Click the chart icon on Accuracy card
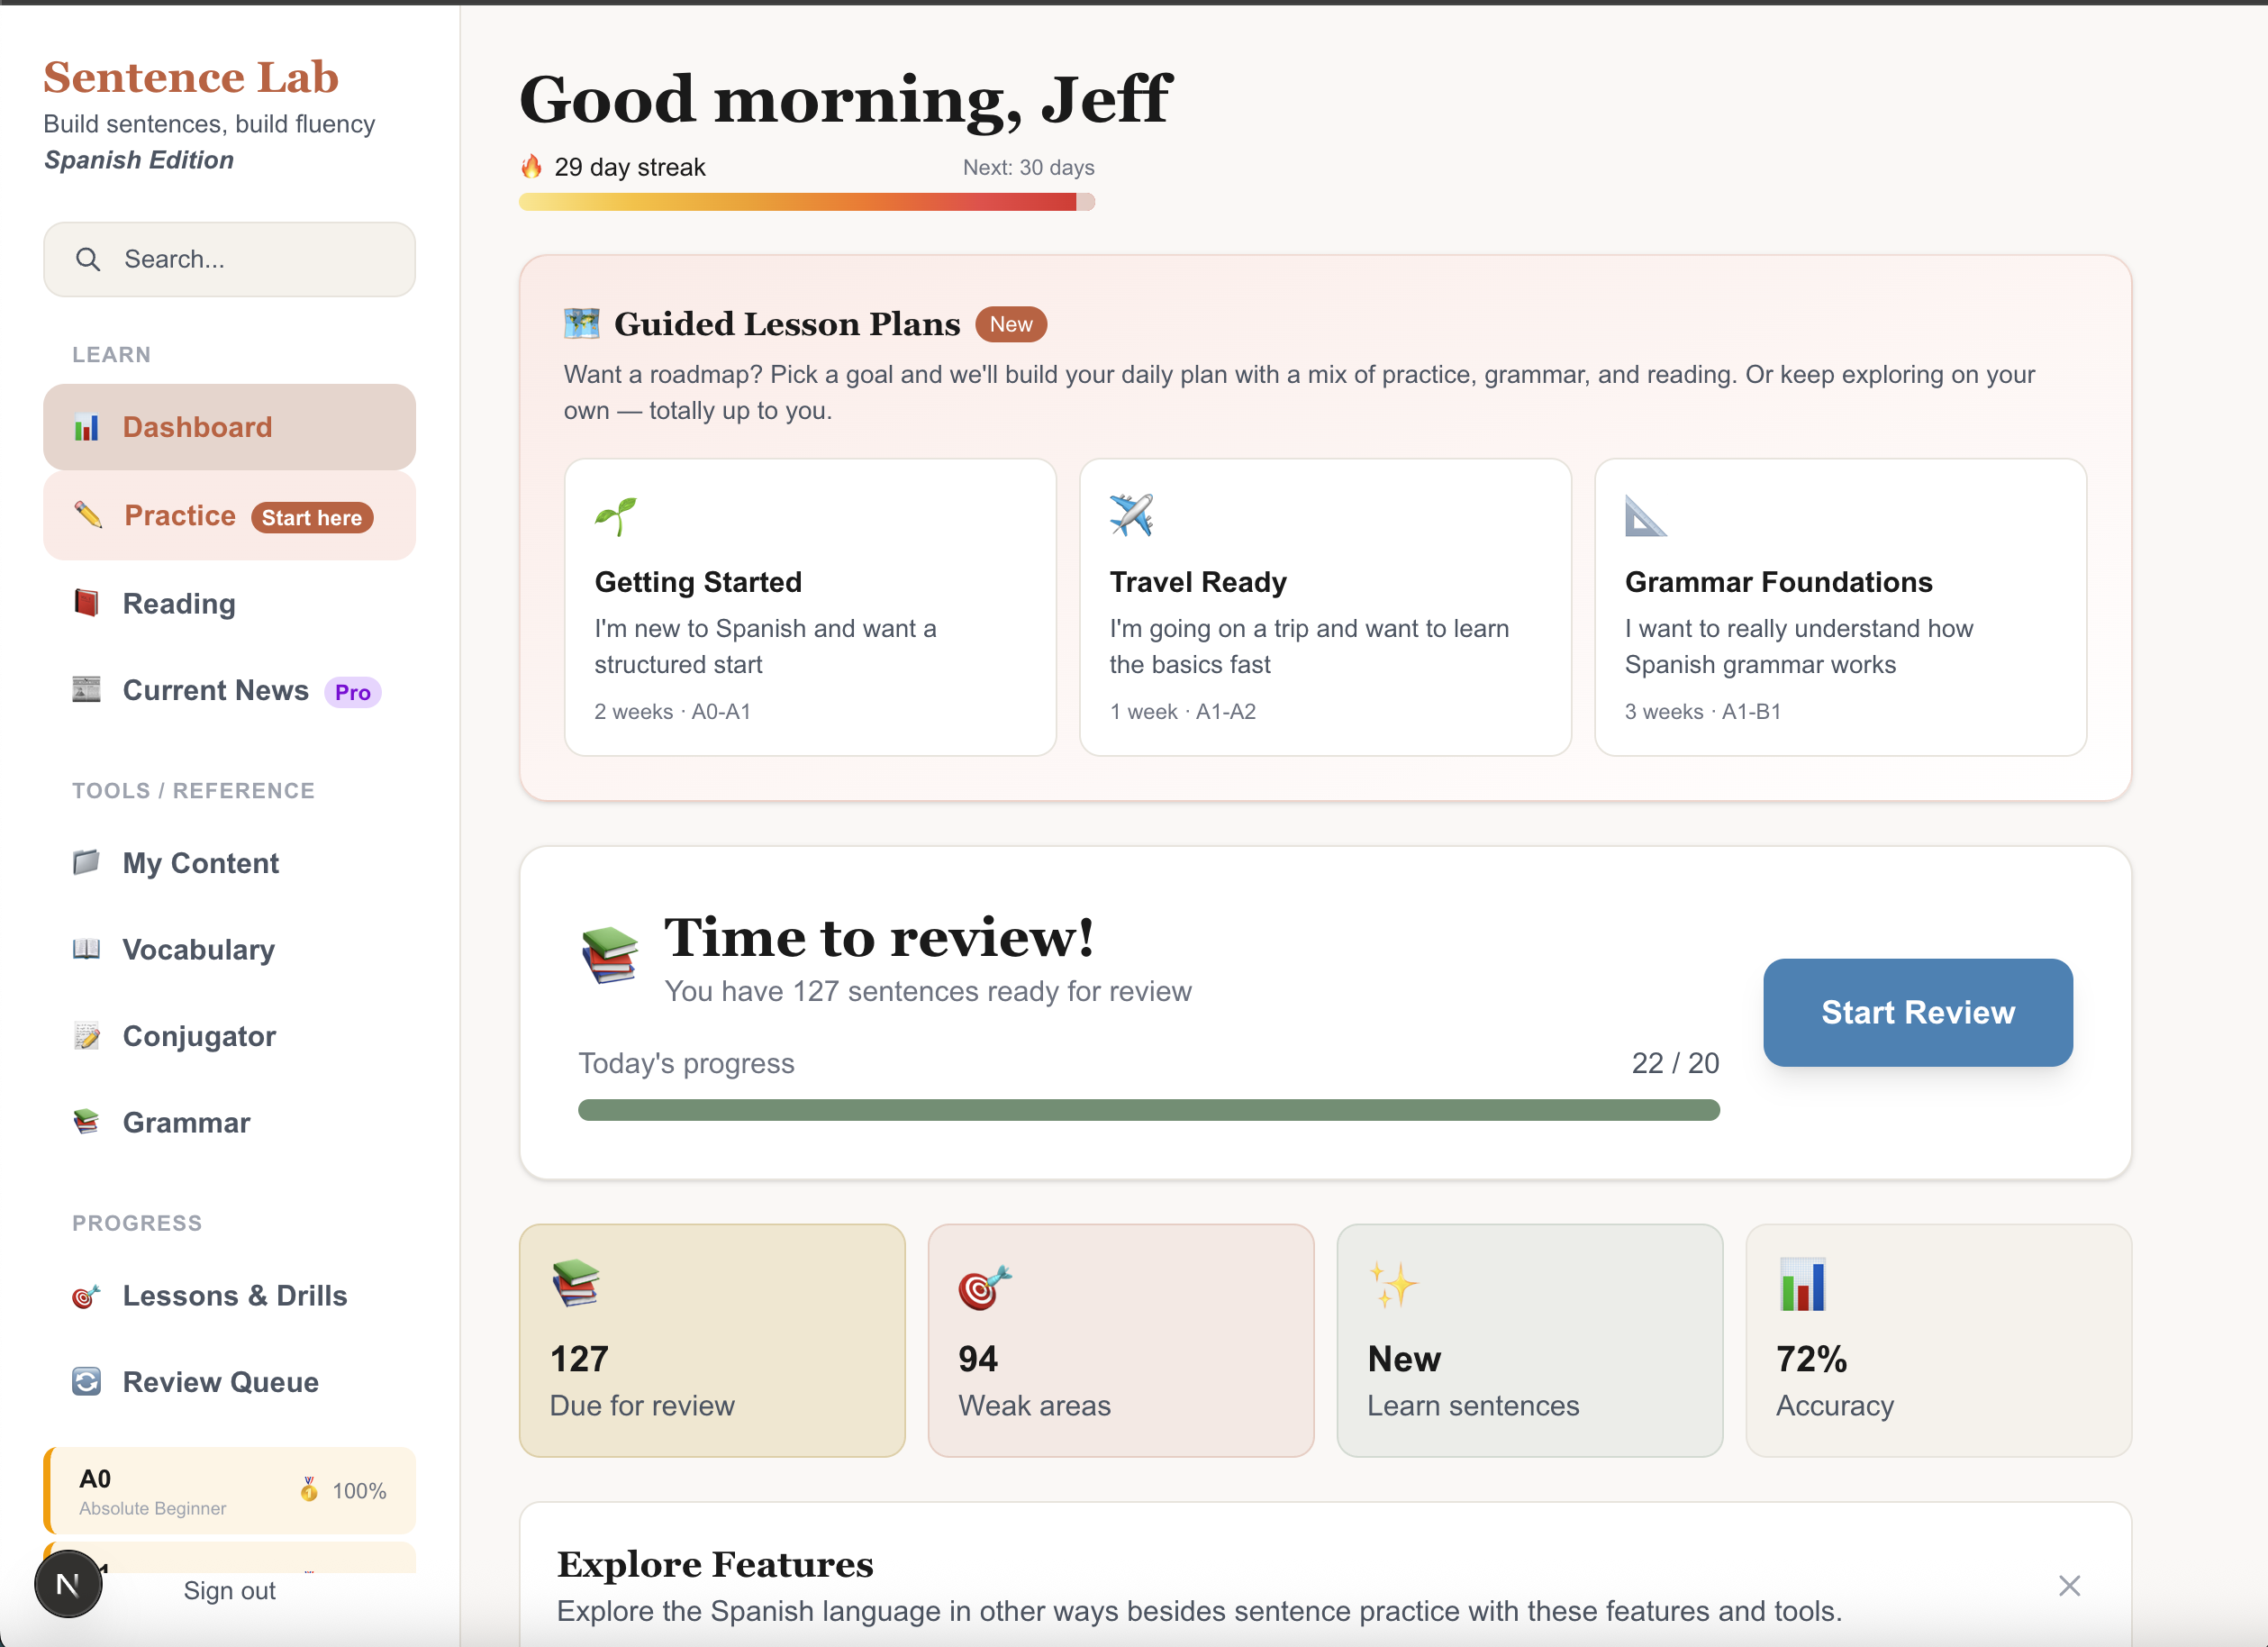The height and width of the screenshot is (1647, 2268). [1803, 1285]
